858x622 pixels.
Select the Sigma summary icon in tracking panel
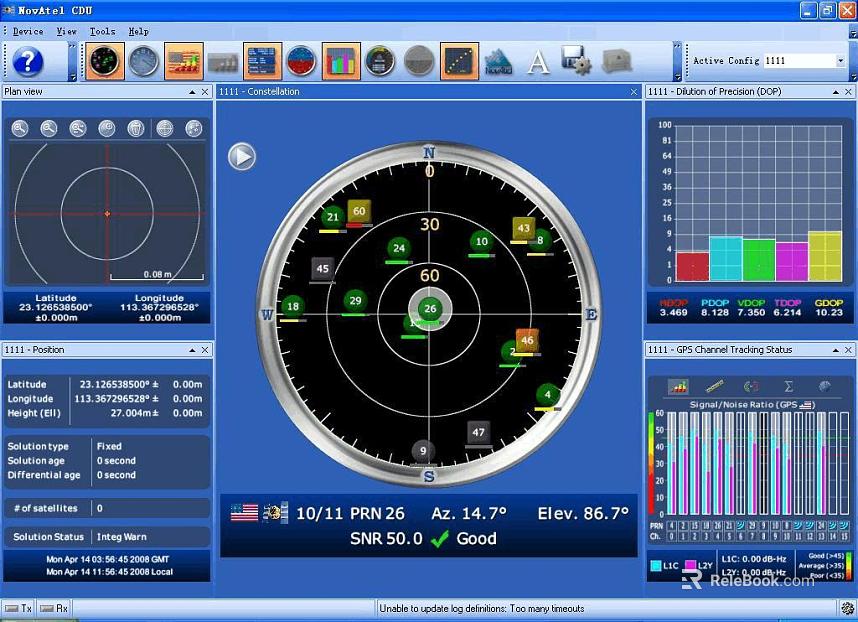point(789,387)
